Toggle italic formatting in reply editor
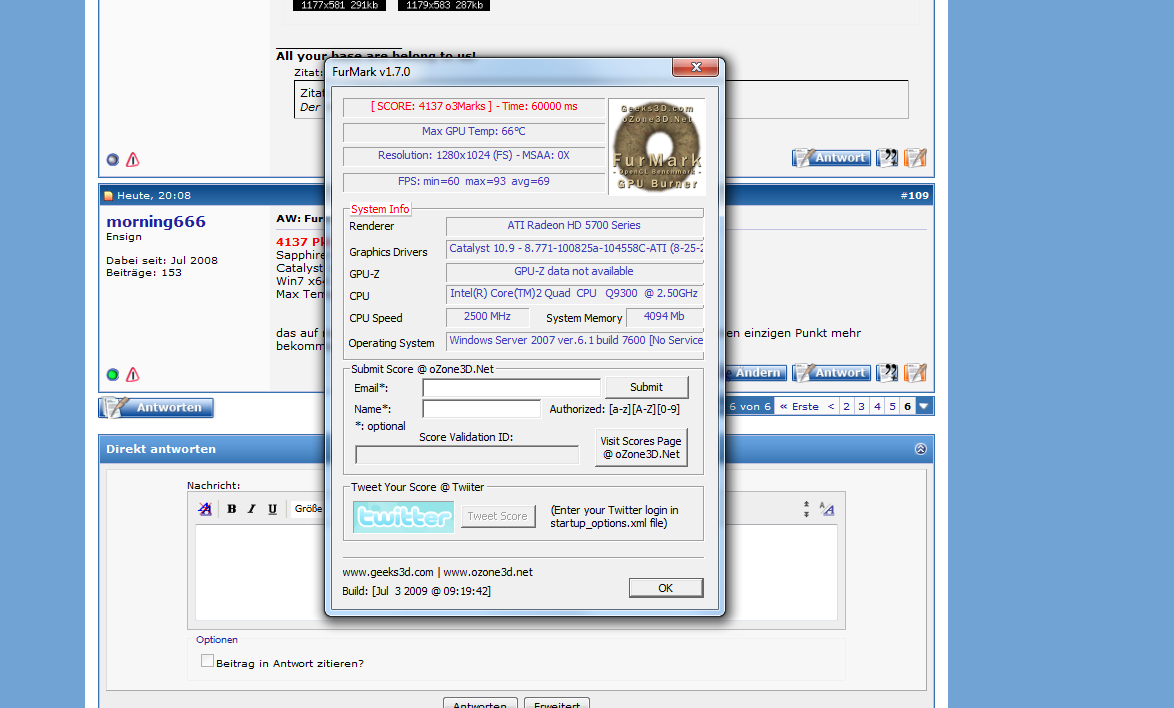1174x708 pixels. click(252, 509)
